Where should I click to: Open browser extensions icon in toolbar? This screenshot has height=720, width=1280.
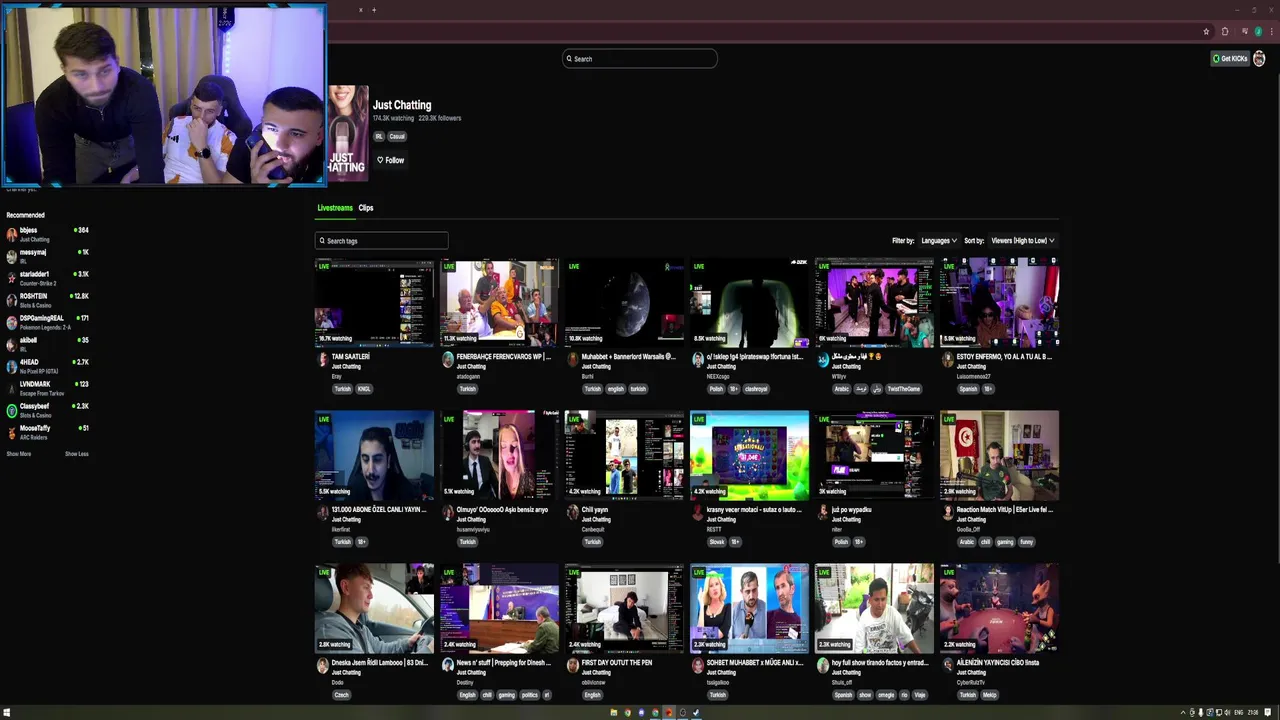coord(1225,31)
